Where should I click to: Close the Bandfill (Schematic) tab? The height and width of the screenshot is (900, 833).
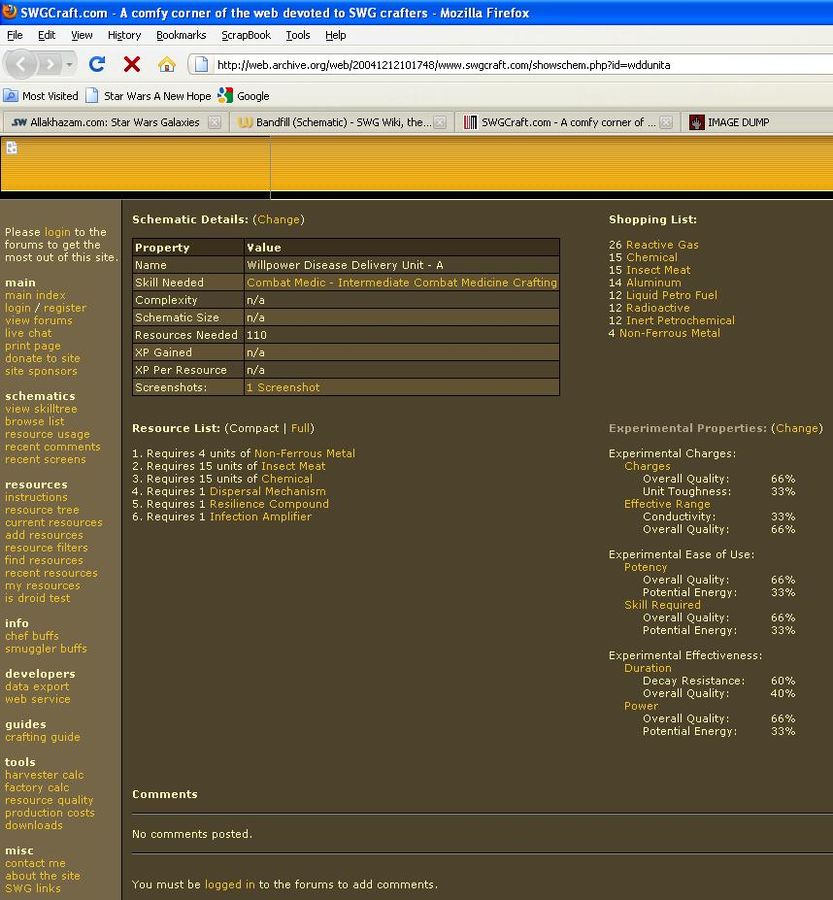point(441,122)
